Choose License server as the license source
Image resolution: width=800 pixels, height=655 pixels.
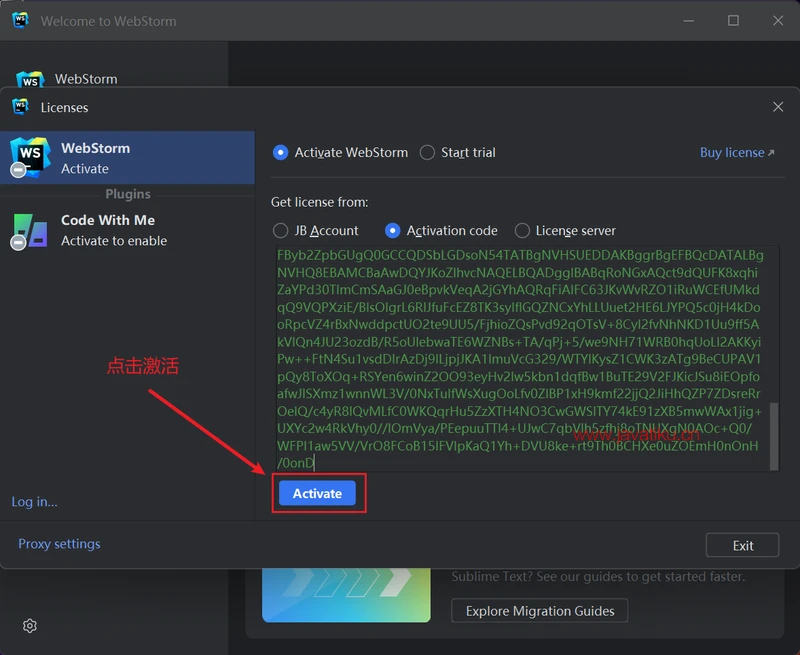coord(521,230)
